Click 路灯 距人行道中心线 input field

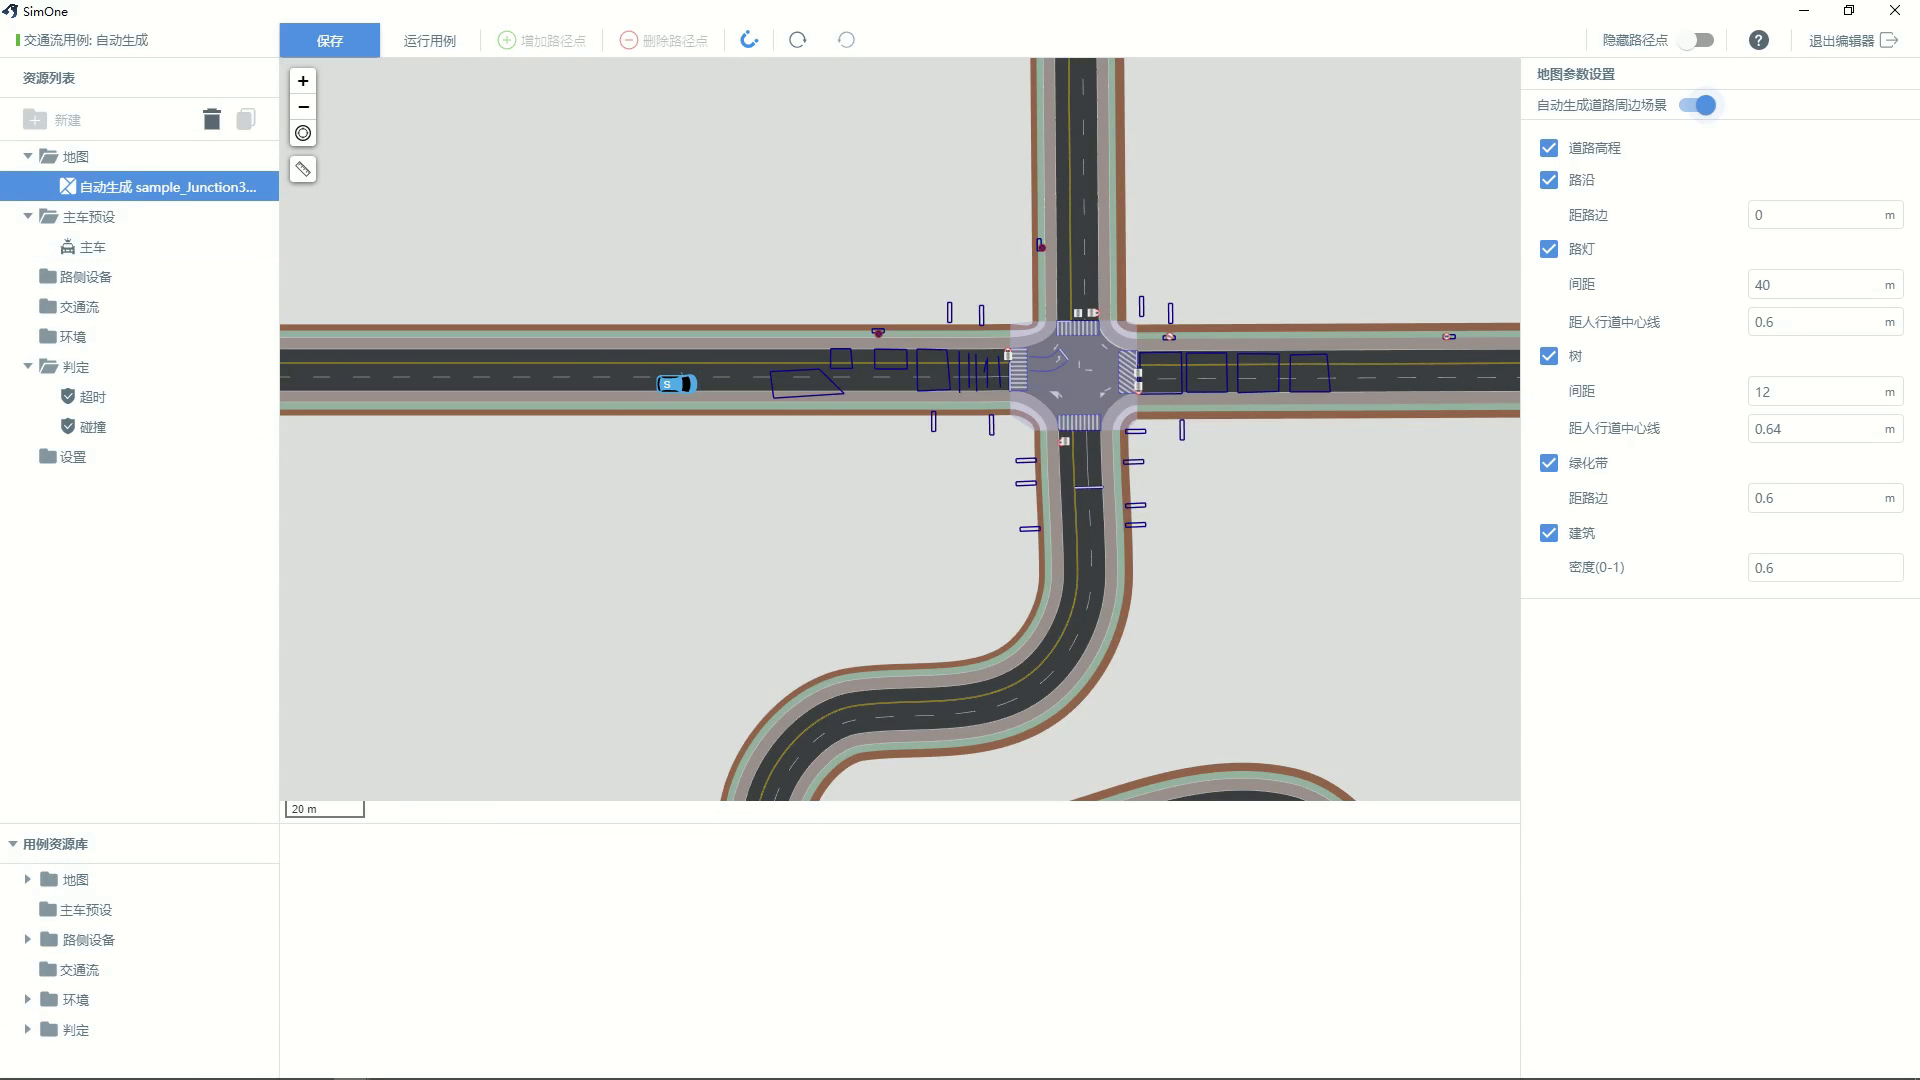click(x=1825, y=322)
